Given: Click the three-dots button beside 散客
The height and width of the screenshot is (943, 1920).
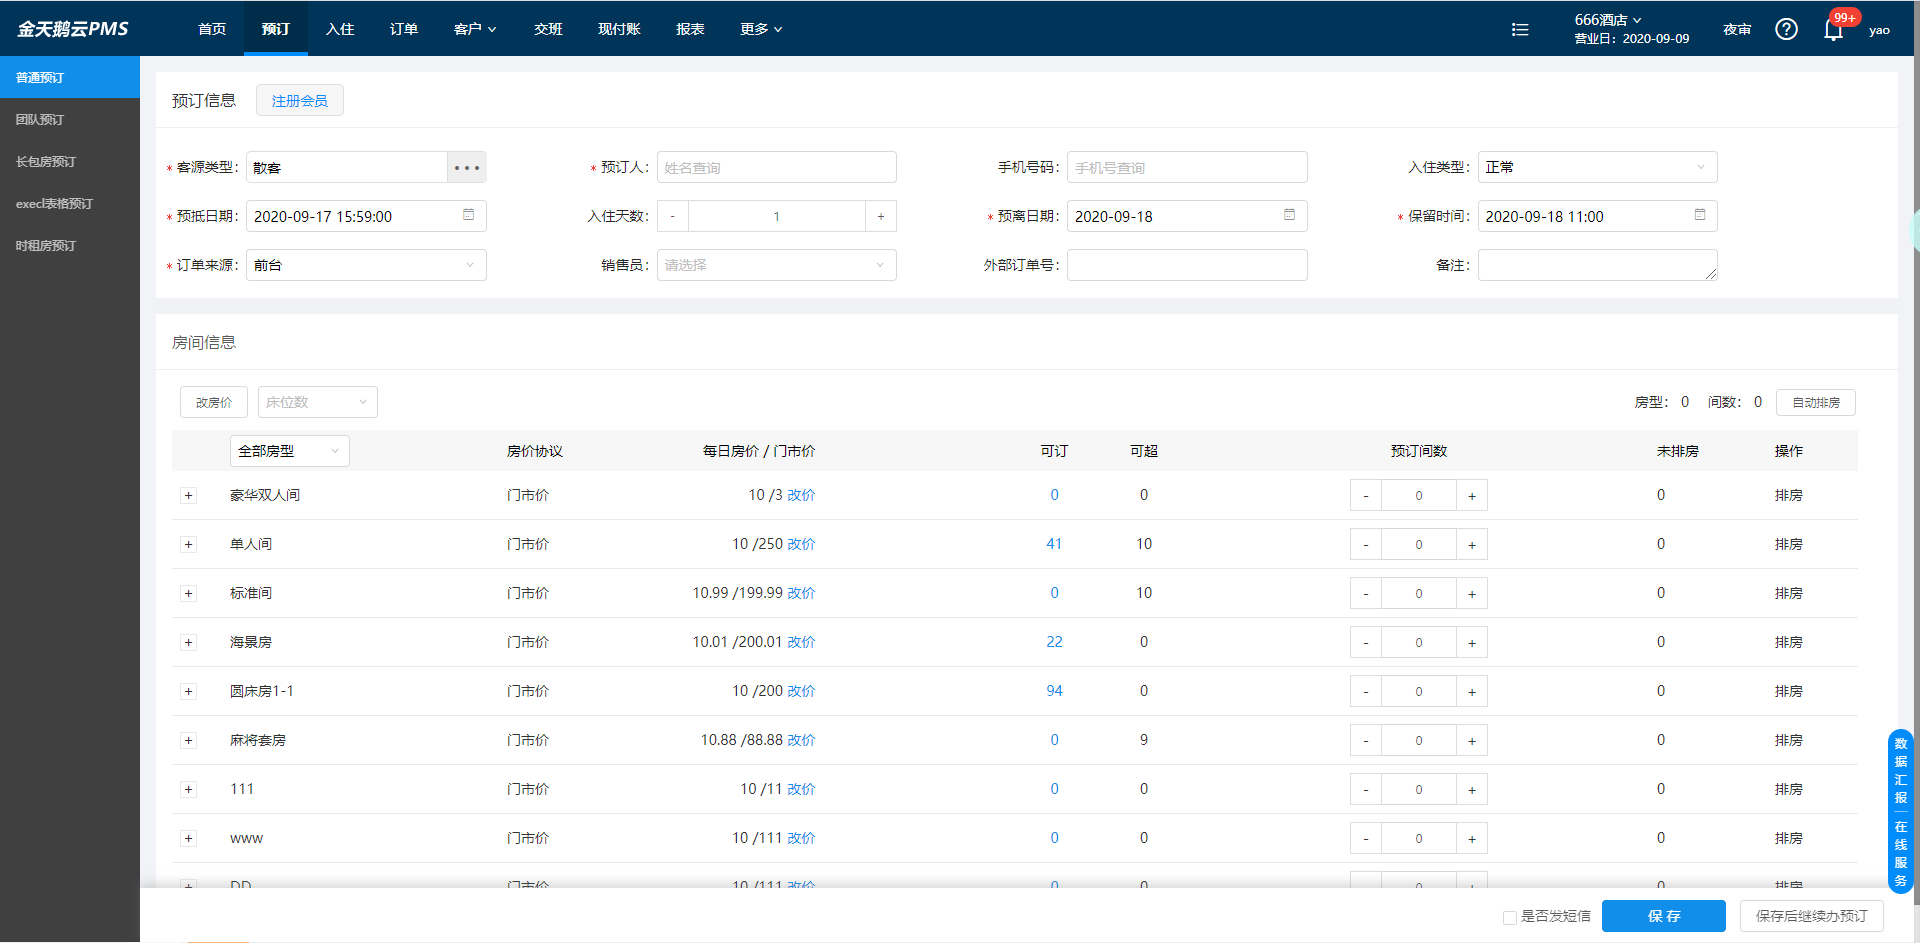Looking at the screenshot, I should pos(467,167).
